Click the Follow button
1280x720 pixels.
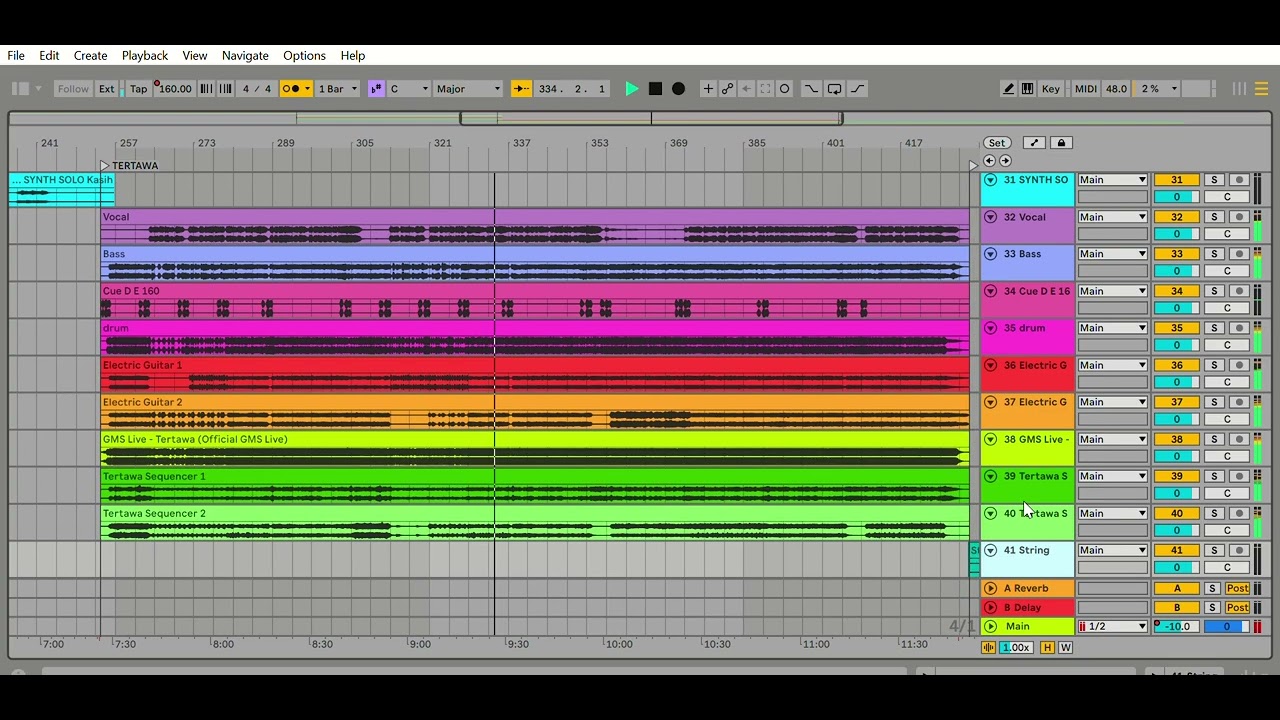click(x=73, y=89)
